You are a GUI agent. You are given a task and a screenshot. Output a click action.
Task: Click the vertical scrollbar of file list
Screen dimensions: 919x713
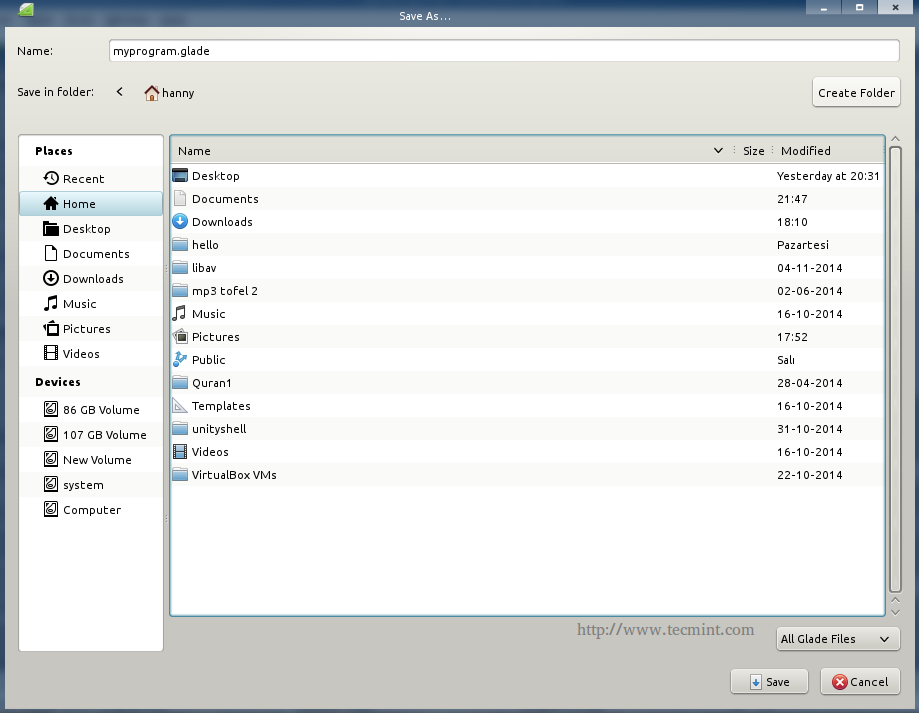click(x=896, y=370)
